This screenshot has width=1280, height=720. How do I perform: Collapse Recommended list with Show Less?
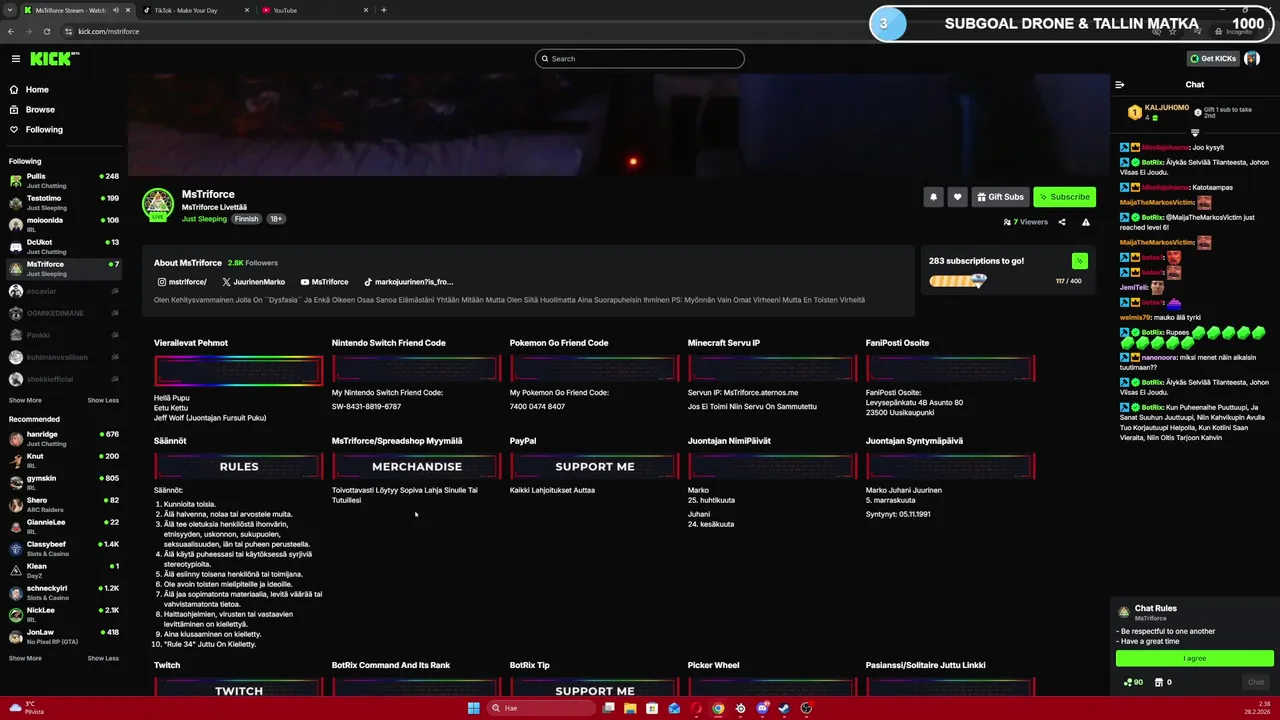tap(103, 658)
